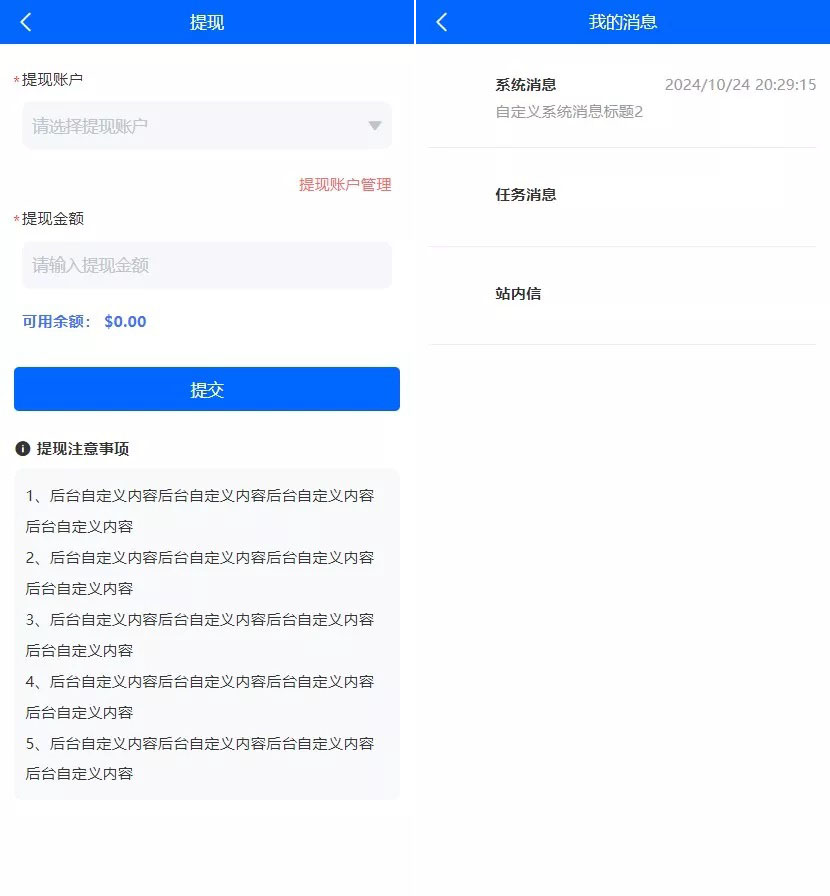Click the 我的消息 page title
The width and height of the screenshot is (830, 896).
click(x=622, y=21)
